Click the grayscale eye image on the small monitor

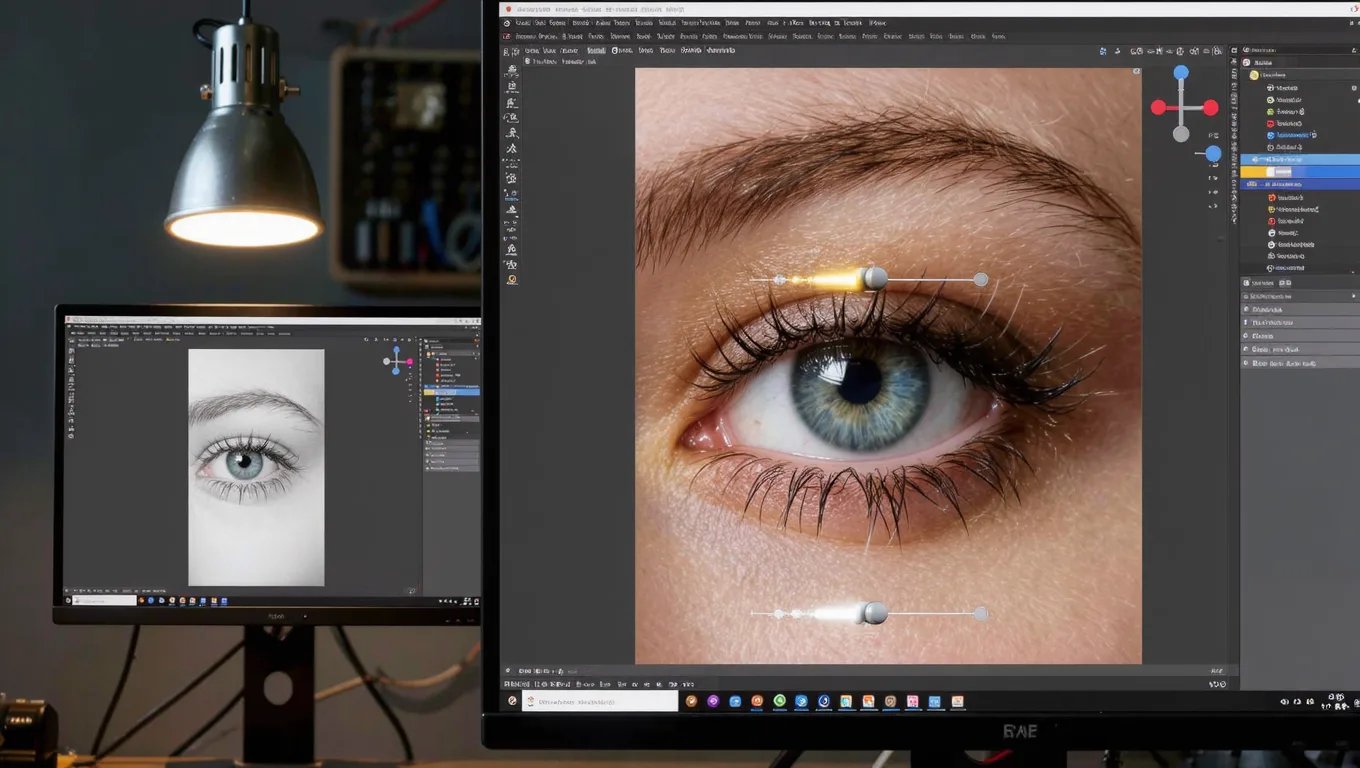click(x=256, y=467)
